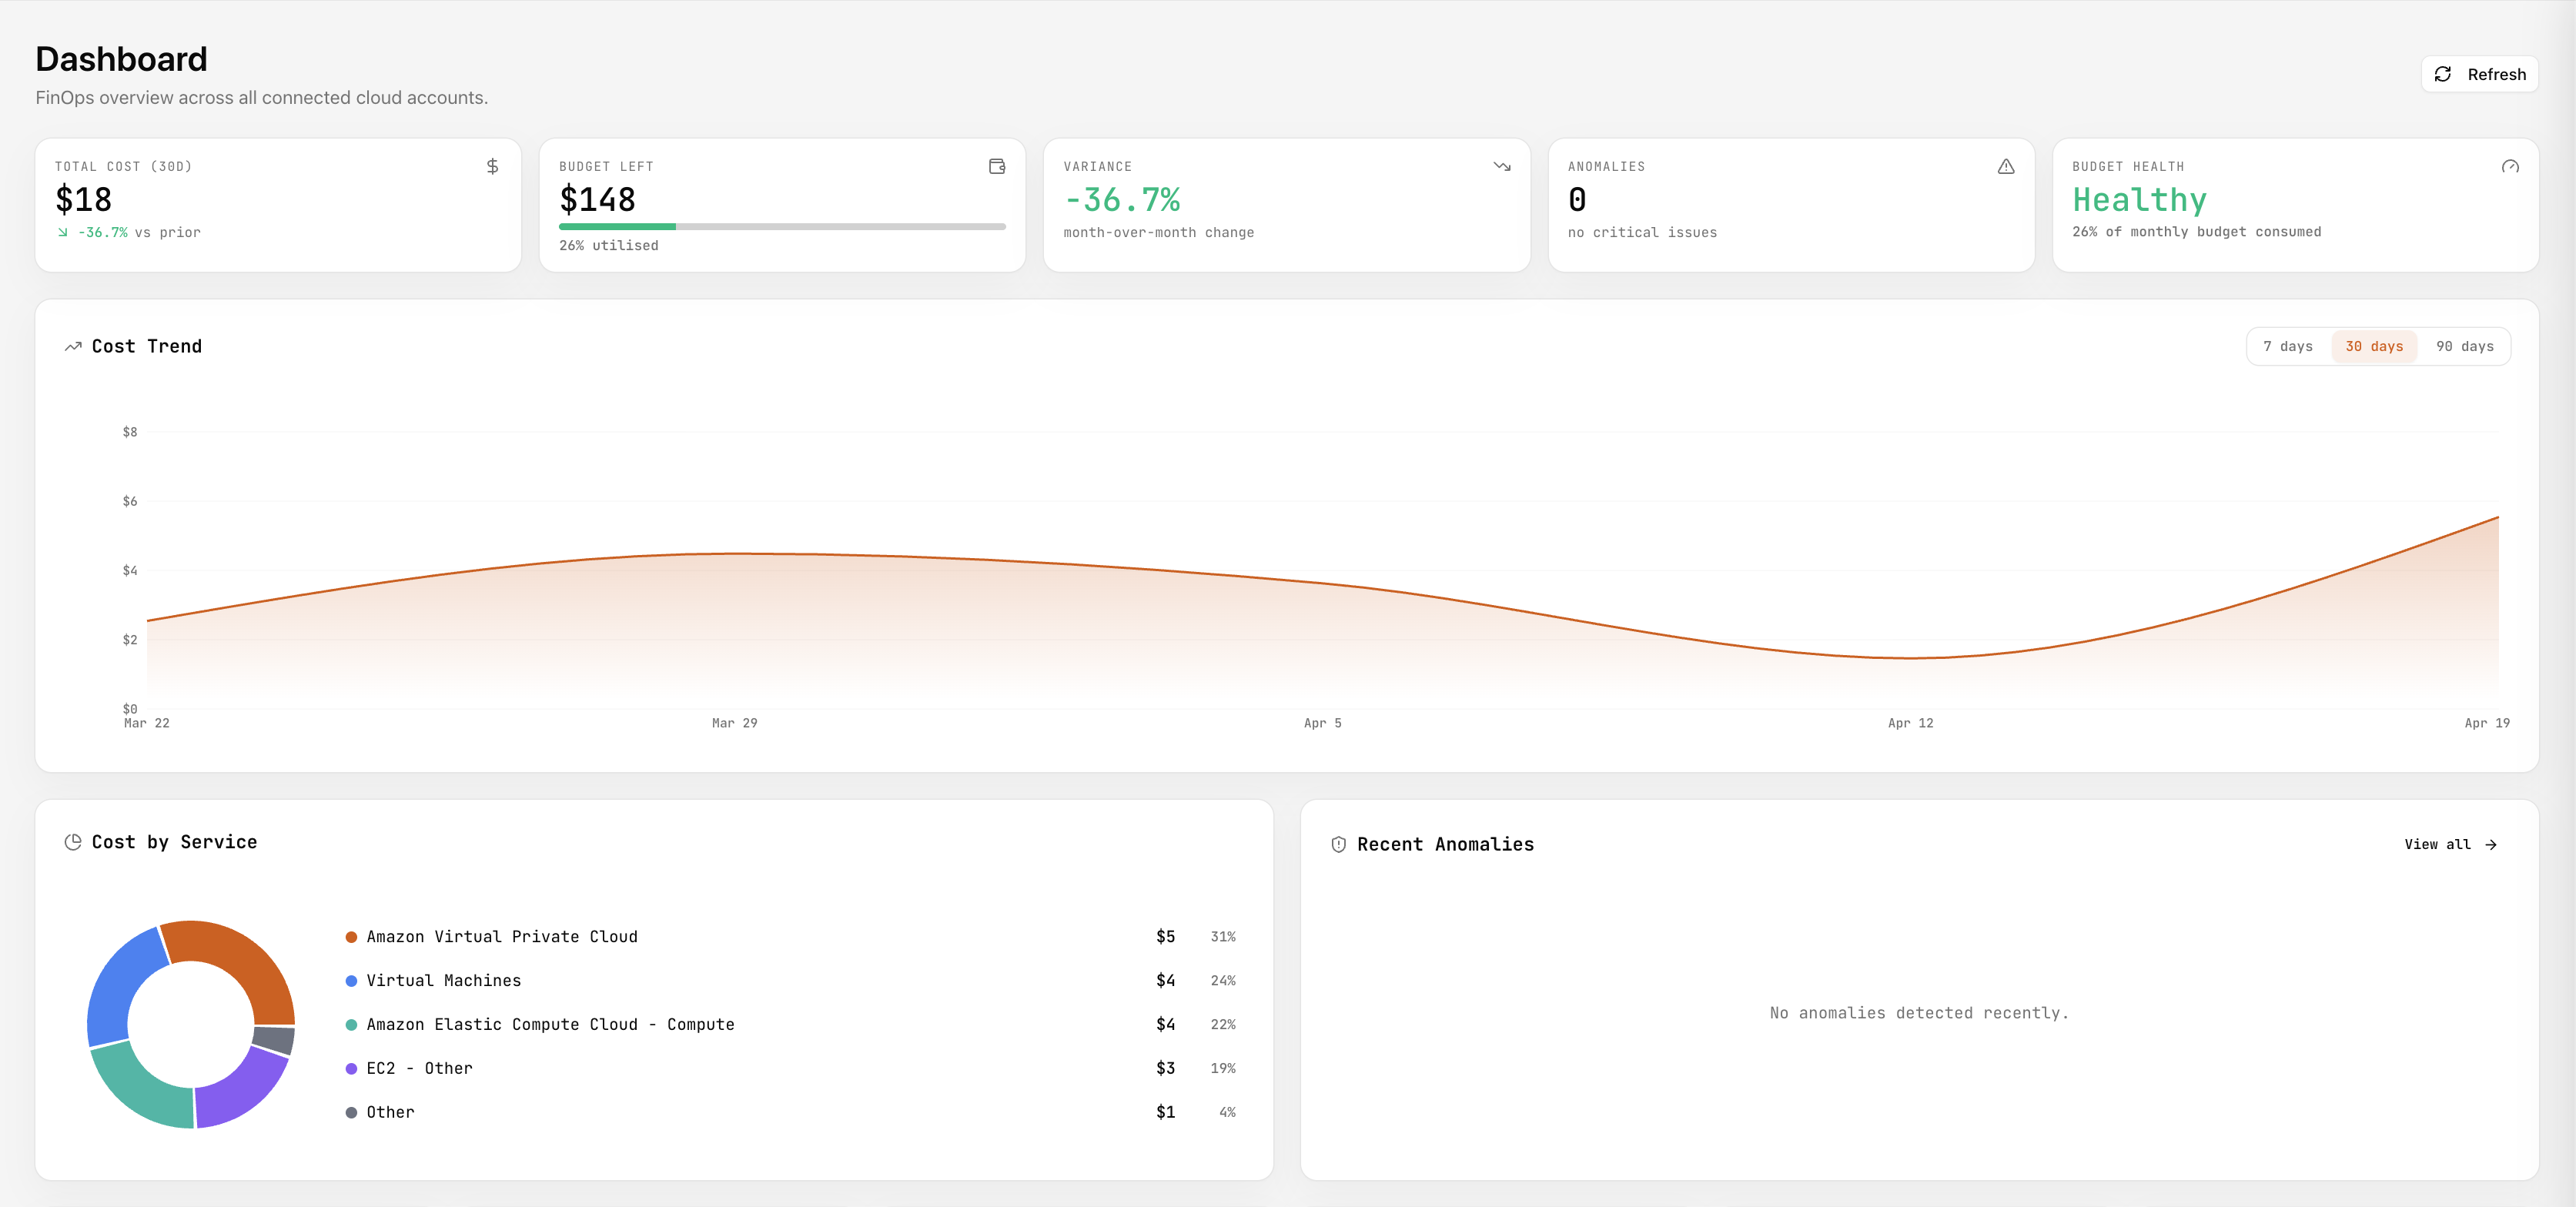Click the refresh arrows icon in the Refresh button
Screen dimensions: 2576x1207
click(2444, 74)
